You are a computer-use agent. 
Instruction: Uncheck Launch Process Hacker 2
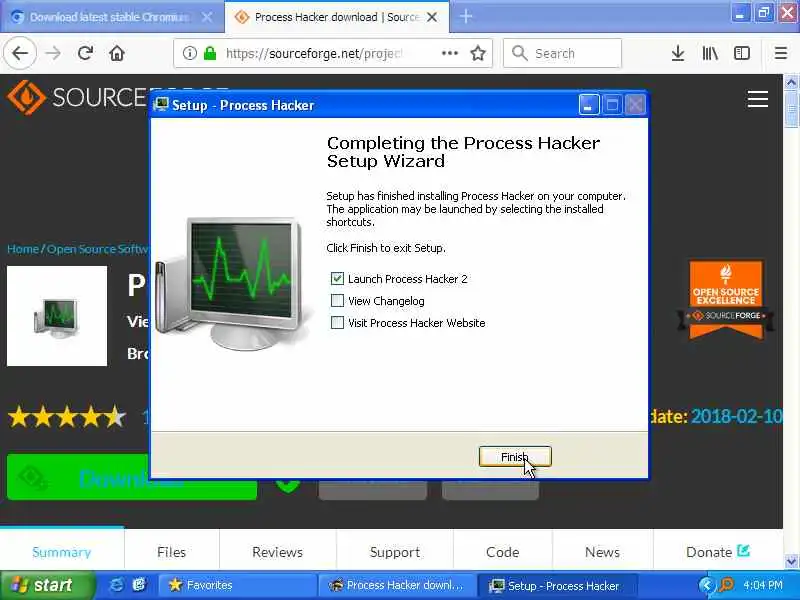coord(337,279)
